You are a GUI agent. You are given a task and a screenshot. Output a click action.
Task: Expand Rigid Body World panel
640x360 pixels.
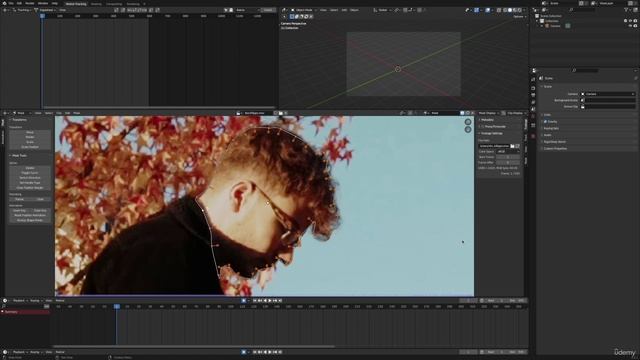(554, 142)
